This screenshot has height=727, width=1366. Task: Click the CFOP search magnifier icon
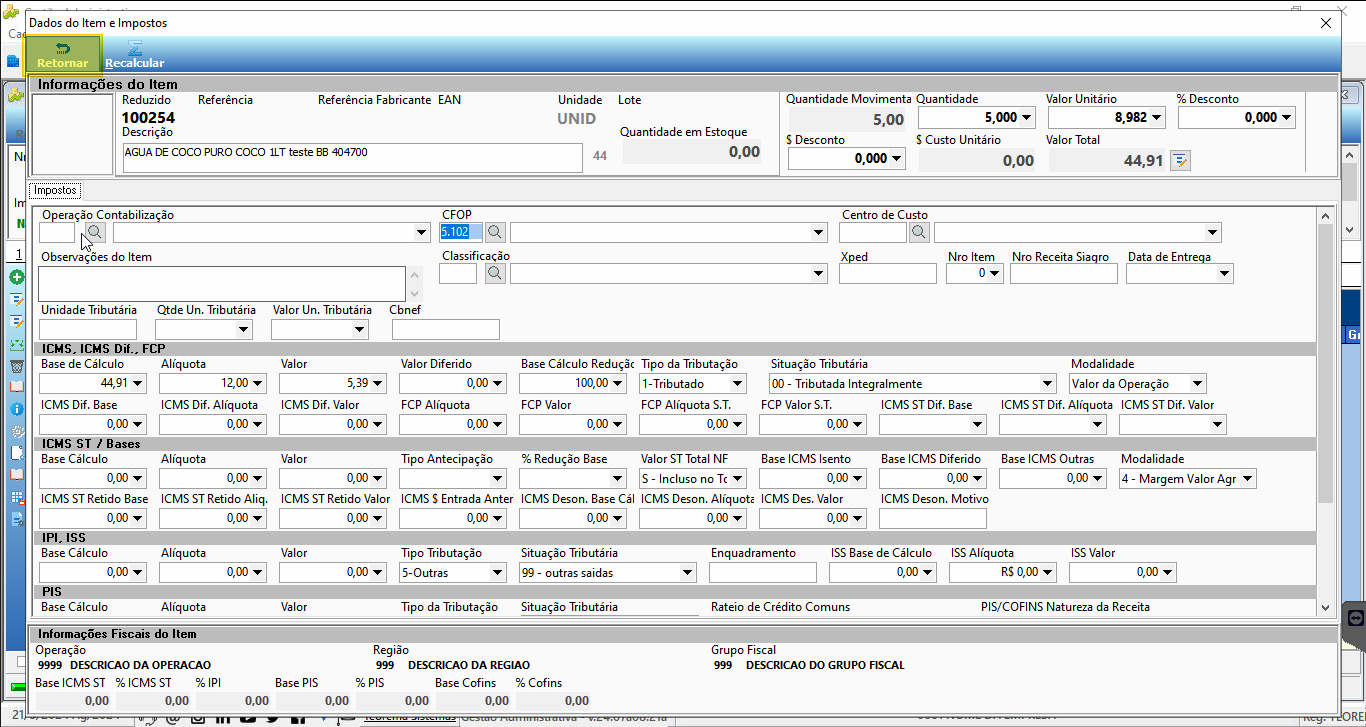click(x=495, y=232)
